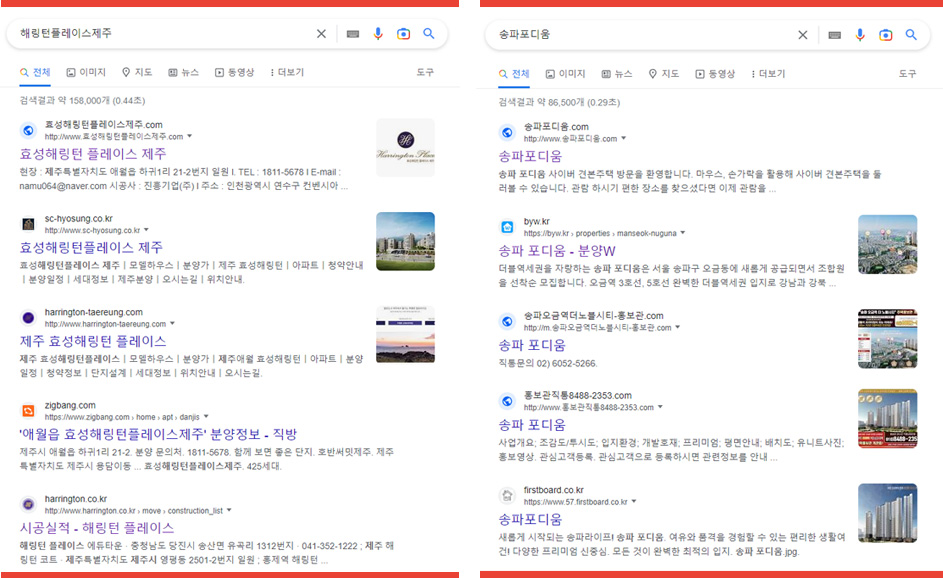
Task: Click the firstboard.co.kr tower thumbnail
Action: pyautogui.click(x=888, y=513)
